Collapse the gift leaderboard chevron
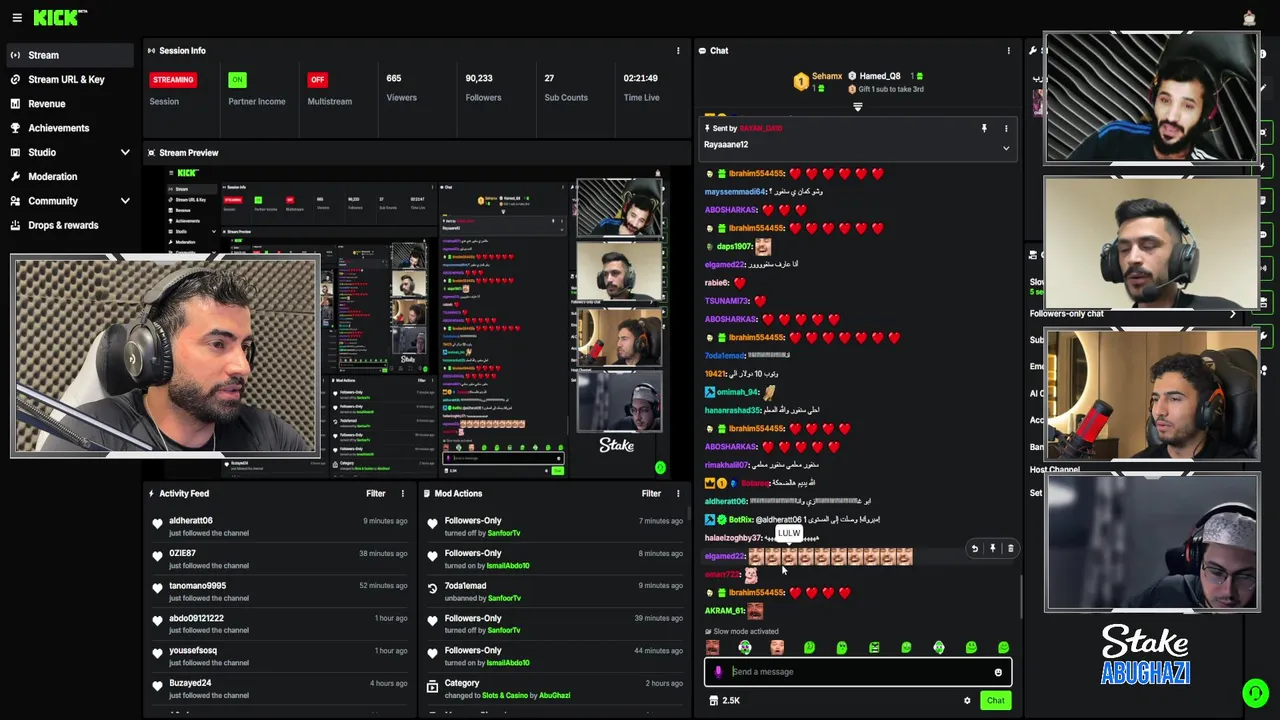Image resolution: width=1280 pixels, height=720 pixels. click(857, 106)
